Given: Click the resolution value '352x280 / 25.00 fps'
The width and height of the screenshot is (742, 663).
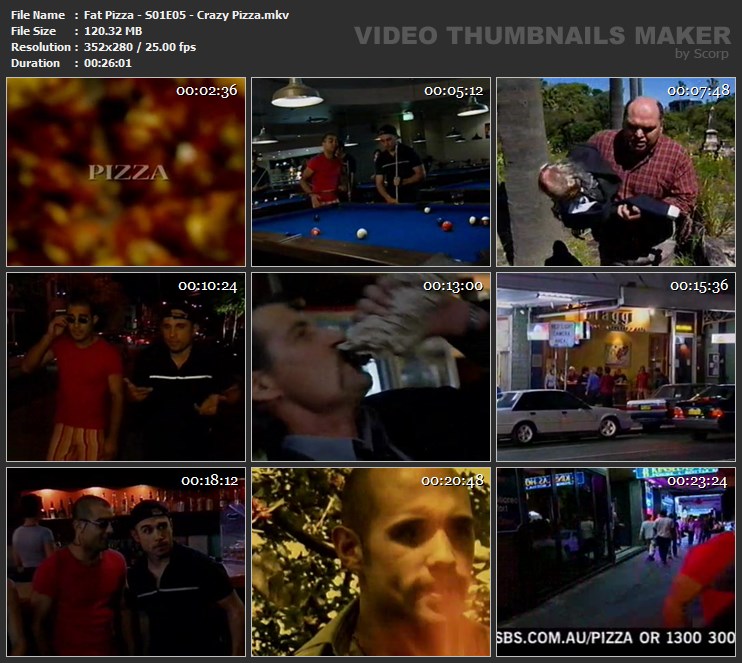Looking at the screenshot, I should point(140,47).
